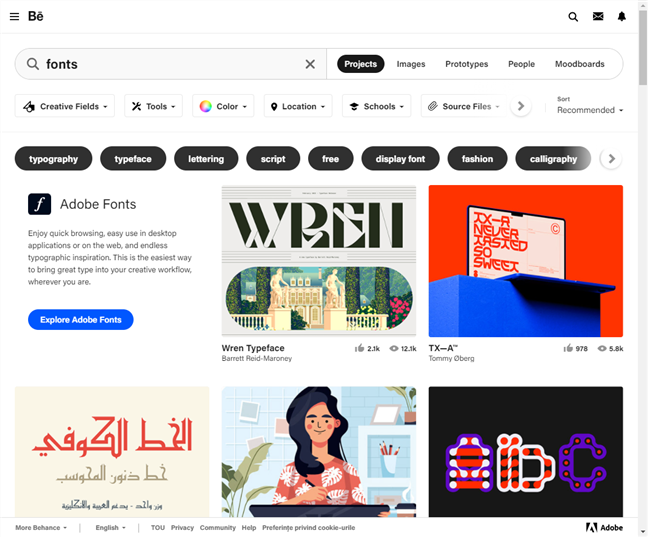
Task: Open Preferințe privind cookie-urile link
Action: pos(309,527)
